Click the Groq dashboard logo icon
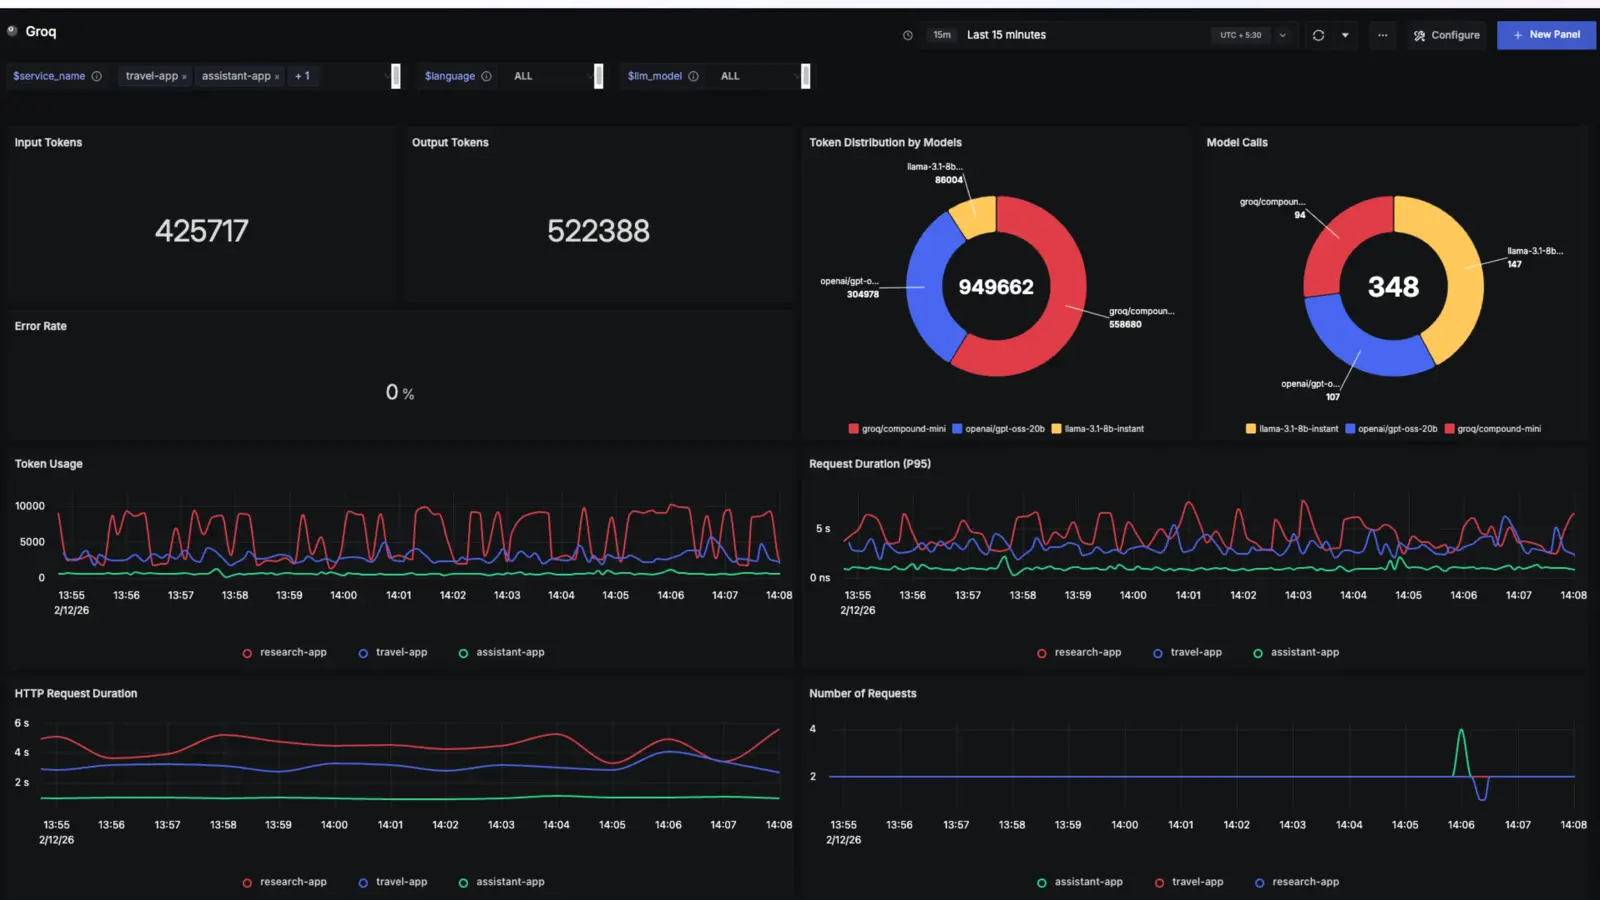This screenshot has width=1600, height=900. click(12, 31)
